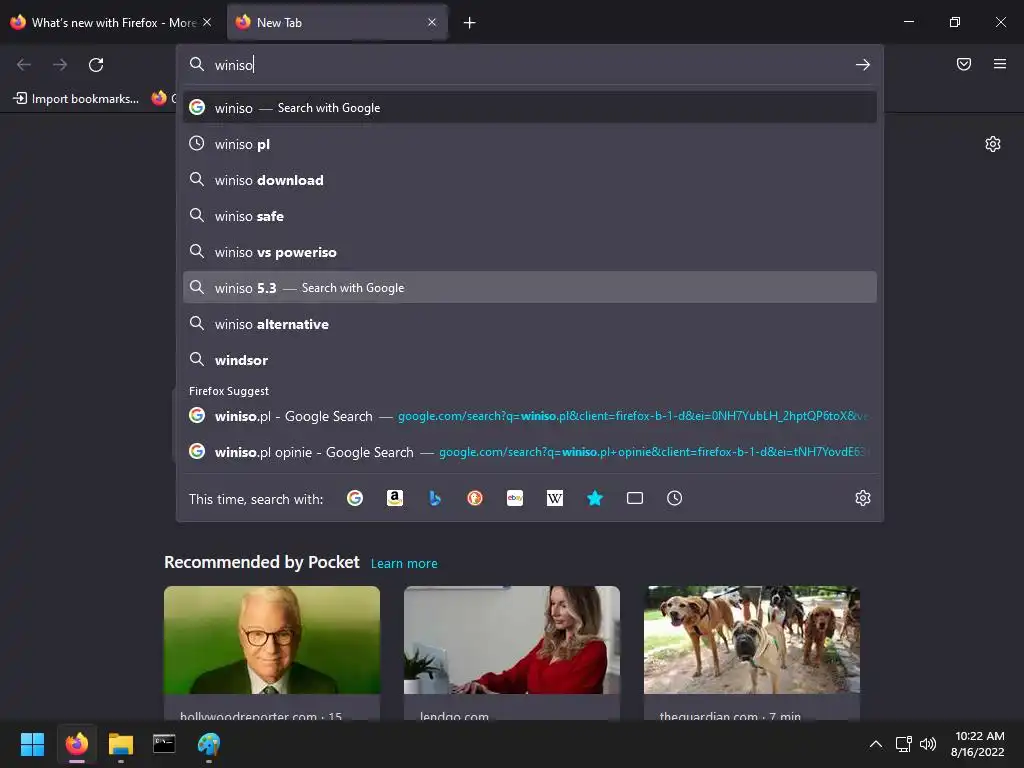Open the hollywoodreporter.com Pocket story thumbnail
Image resolution: width=1024 pixels, height=768 pixels.
point(272,640)
